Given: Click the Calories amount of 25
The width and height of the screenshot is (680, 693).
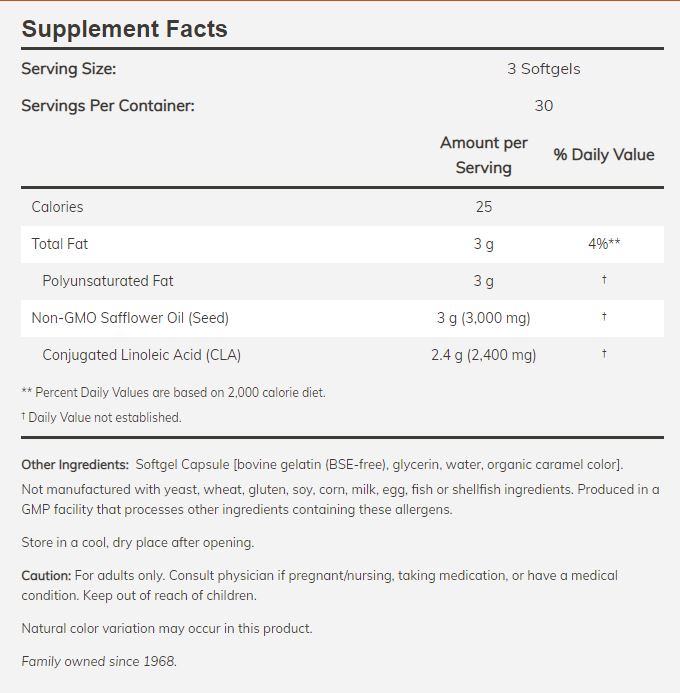Looking at the screenshot, I should click(483, 207).
